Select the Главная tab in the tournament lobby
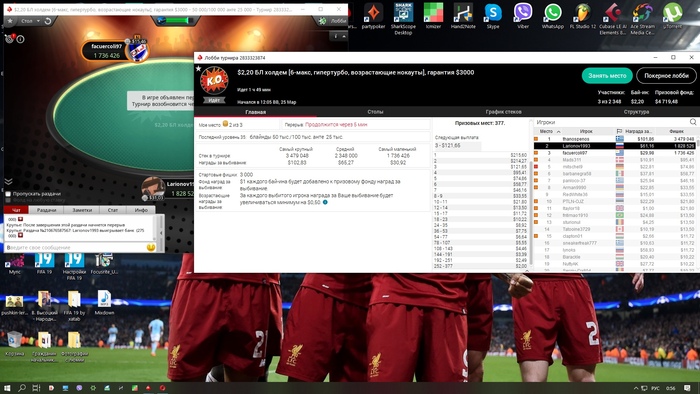Viewport: 700px width, 394px height. (x=255, y=112)
